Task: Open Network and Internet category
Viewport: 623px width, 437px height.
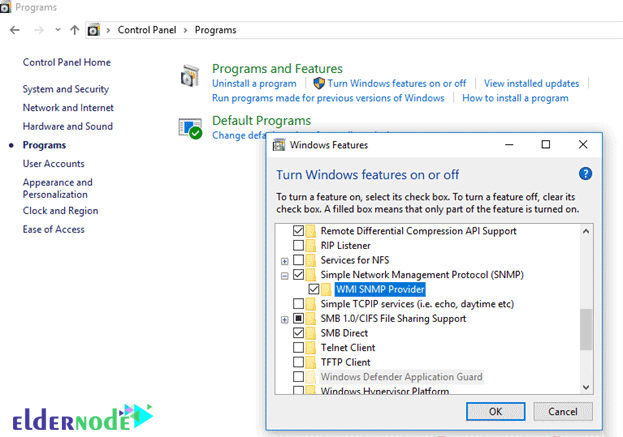Action: tap(68, 108)
